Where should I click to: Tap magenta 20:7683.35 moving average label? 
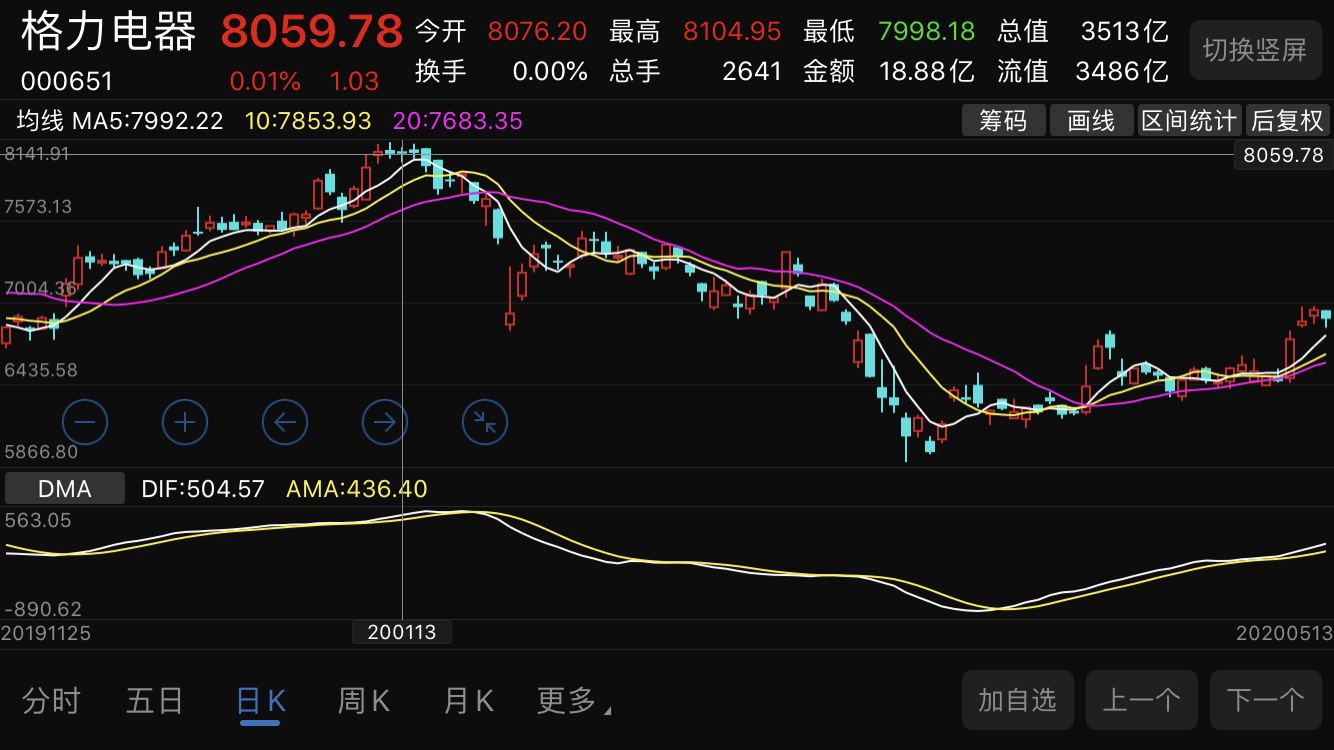point(458,121)
